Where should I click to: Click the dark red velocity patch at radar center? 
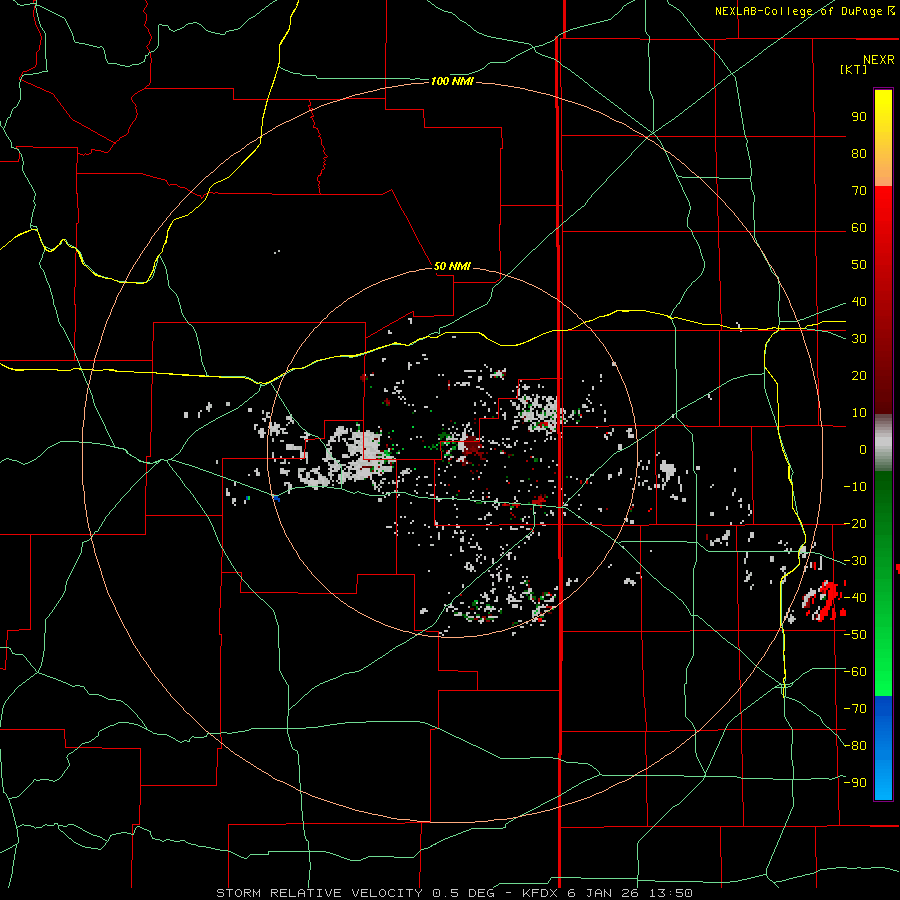[472, 447]
